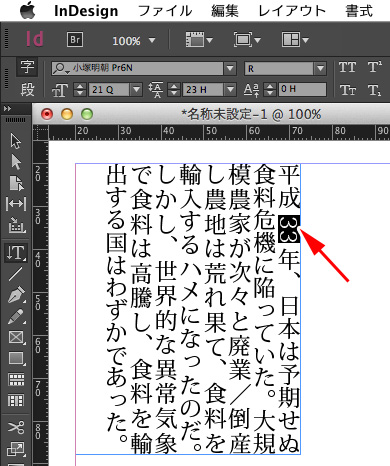Select the Horizontal Grid tool

pyautogui.click(x=16, y=379)
